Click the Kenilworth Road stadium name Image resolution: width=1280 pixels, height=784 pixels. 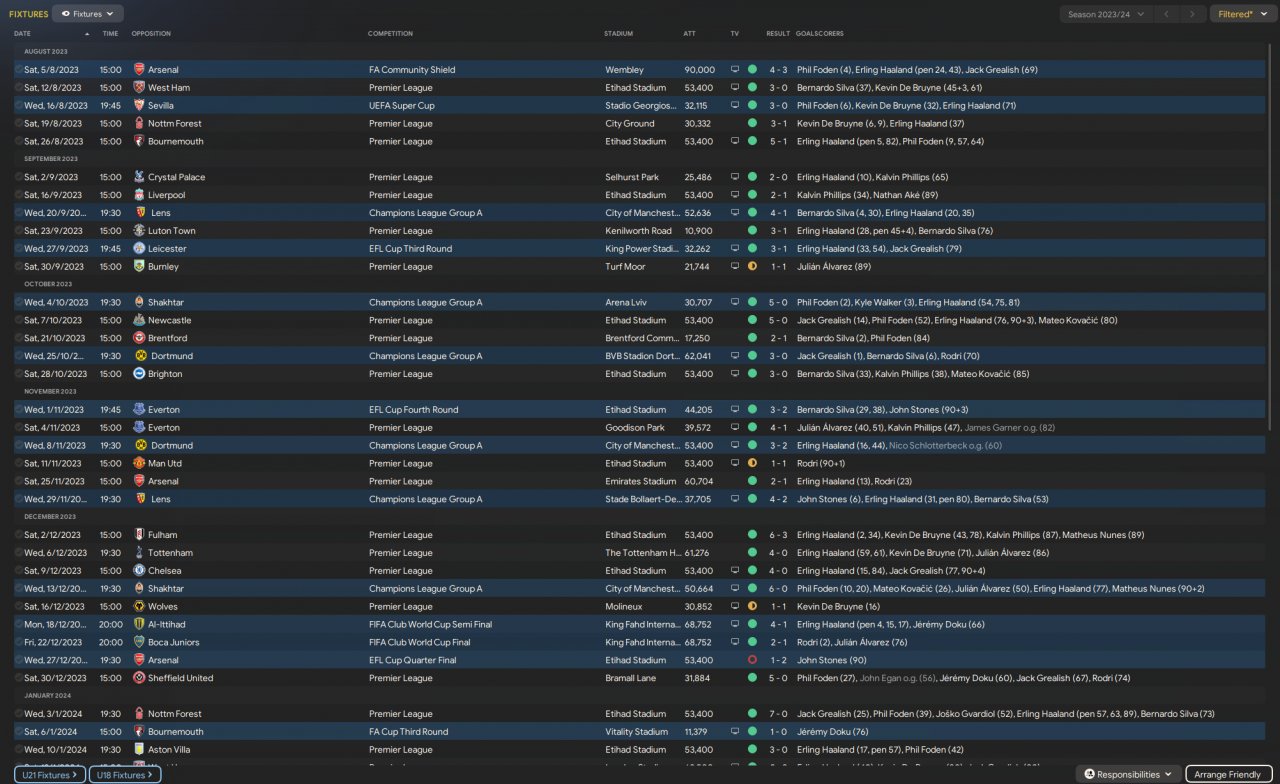click(638, 231)
